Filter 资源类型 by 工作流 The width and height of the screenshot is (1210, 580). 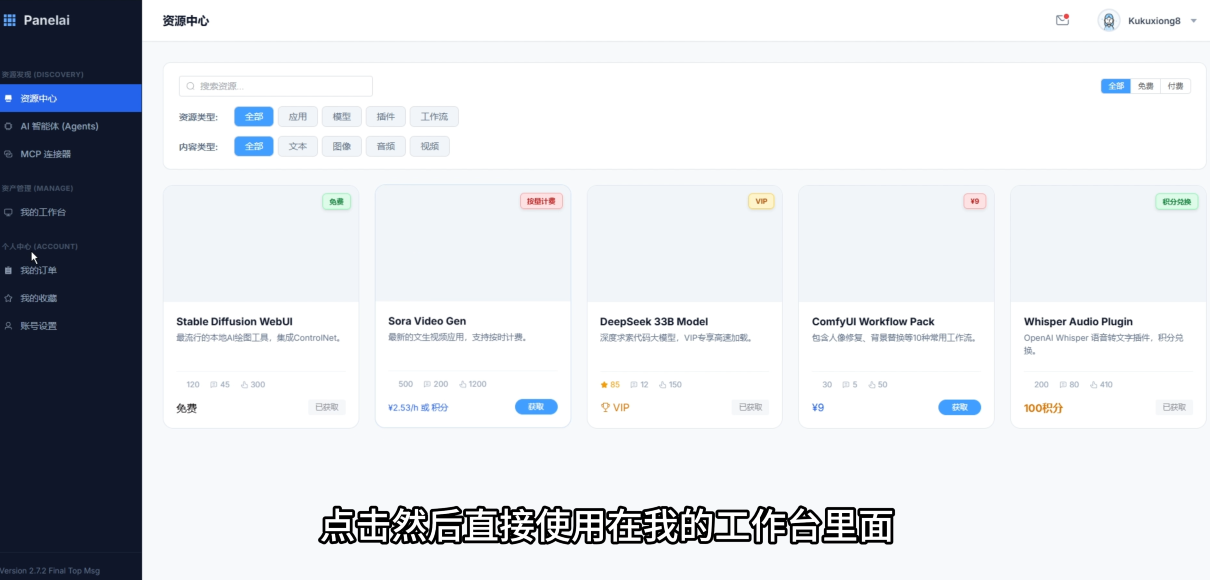(x=434, y=117)
